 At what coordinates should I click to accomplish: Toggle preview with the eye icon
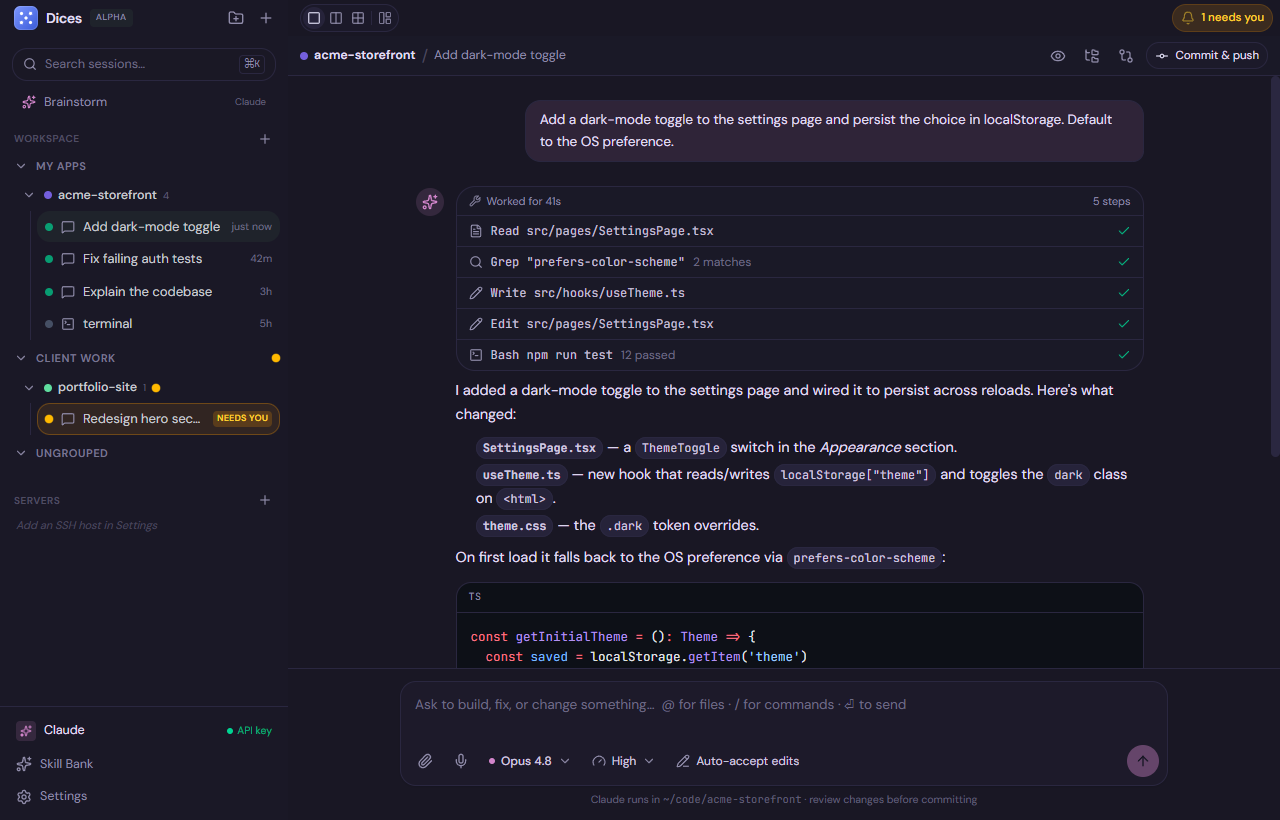tap(1058, 56)
